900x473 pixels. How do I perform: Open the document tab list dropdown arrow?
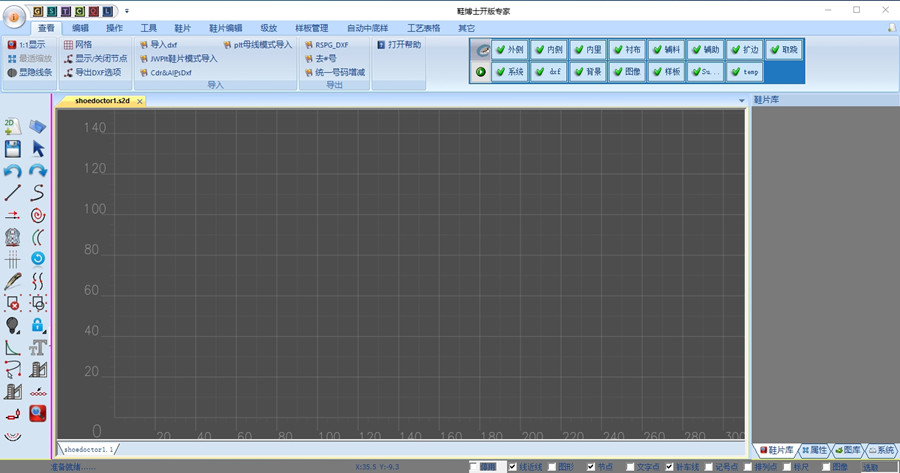741,100
